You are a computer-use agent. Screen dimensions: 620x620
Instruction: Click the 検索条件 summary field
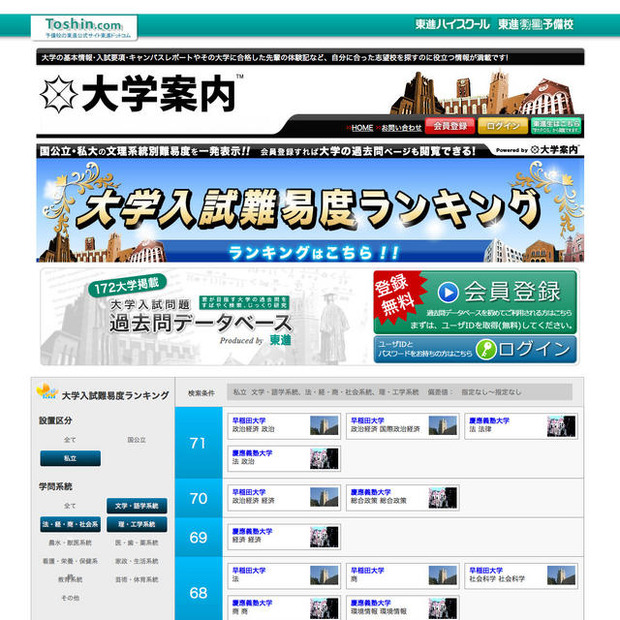tap(399, 392)
